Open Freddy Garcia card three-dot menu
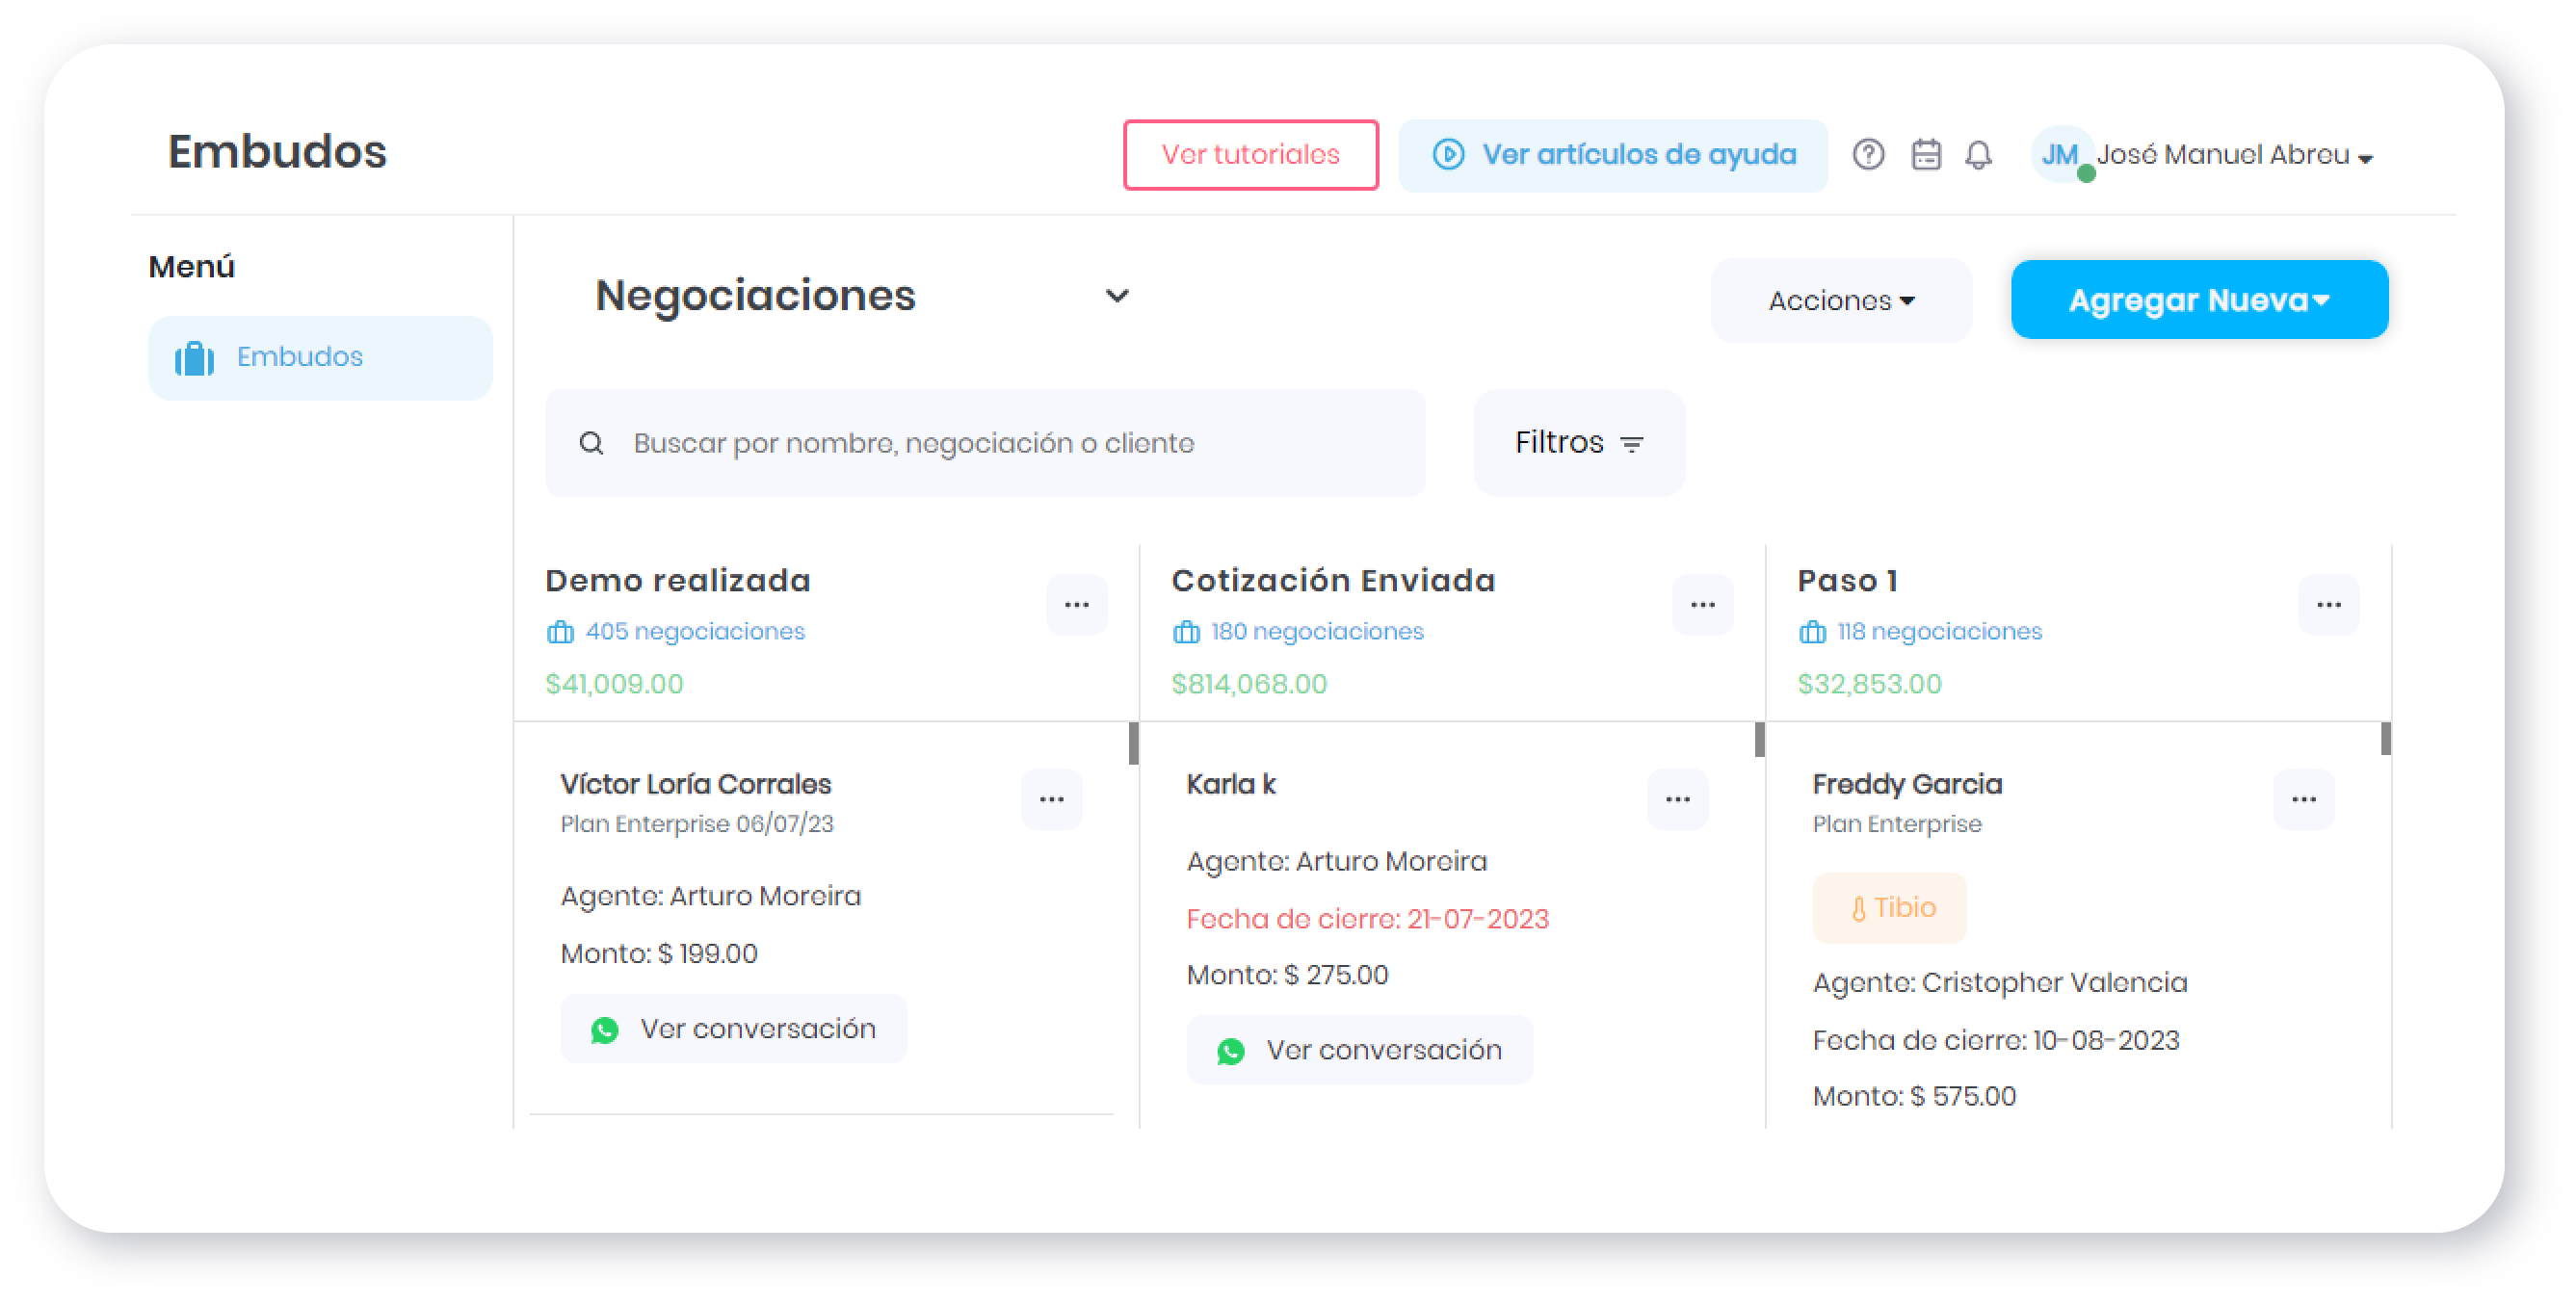 pyautogui.click(x=2303, y=799)
